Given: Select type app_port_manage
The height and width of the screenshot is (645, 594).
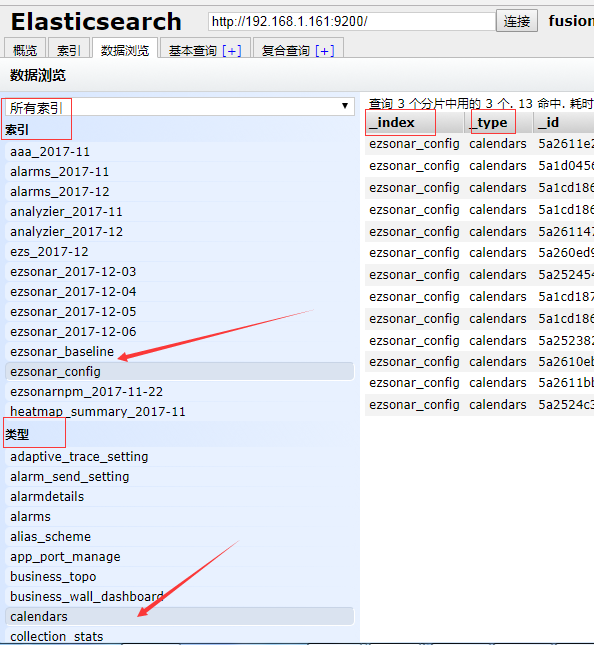Looking at the screenshot, I should click(179, 557).
